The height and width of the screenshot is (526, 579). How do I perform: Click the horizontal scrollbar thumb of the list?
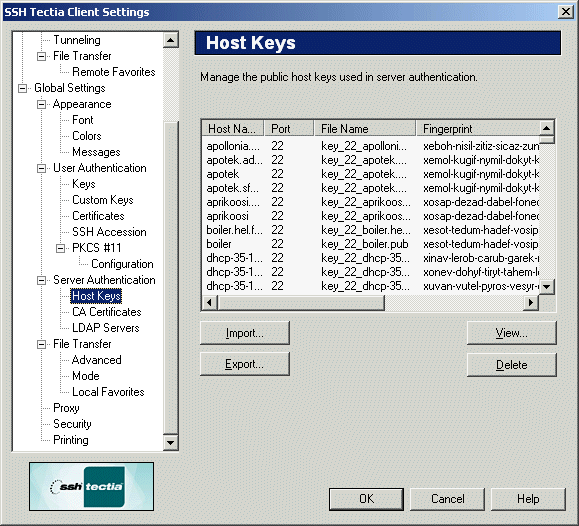301,303
